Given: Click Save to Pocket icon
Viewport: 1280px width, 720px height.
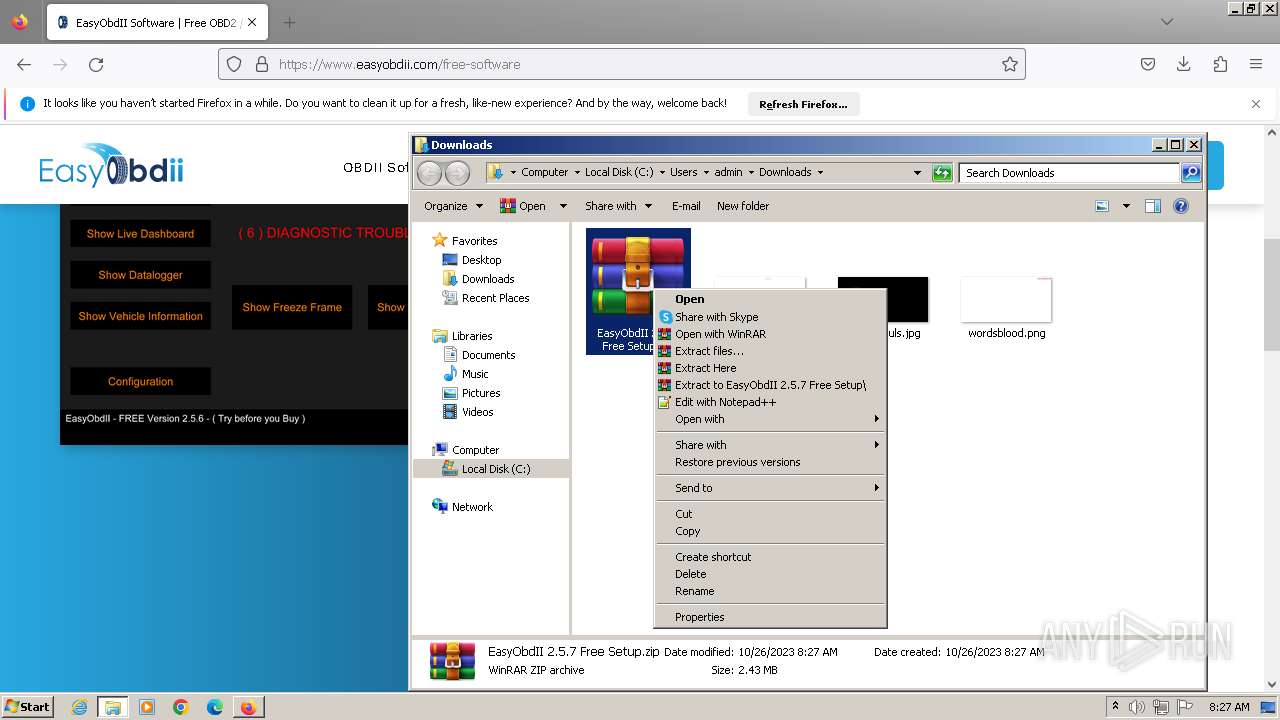Looking at the screenshot, I should [x=1148, y=64].
